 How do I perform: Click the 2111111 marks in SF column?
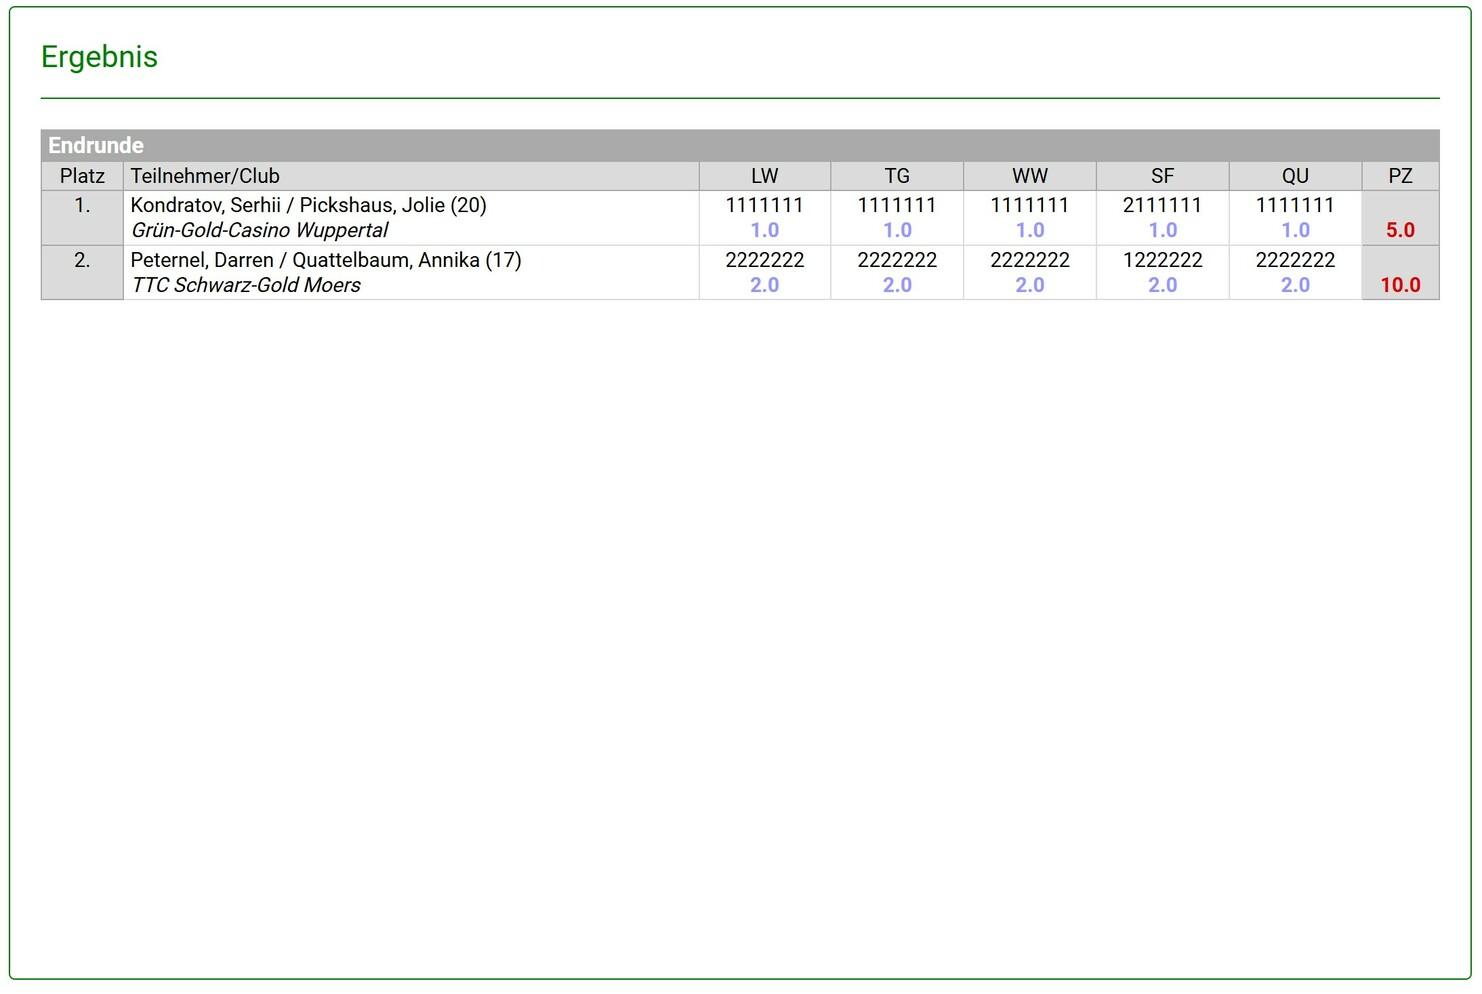point(1162,205)
